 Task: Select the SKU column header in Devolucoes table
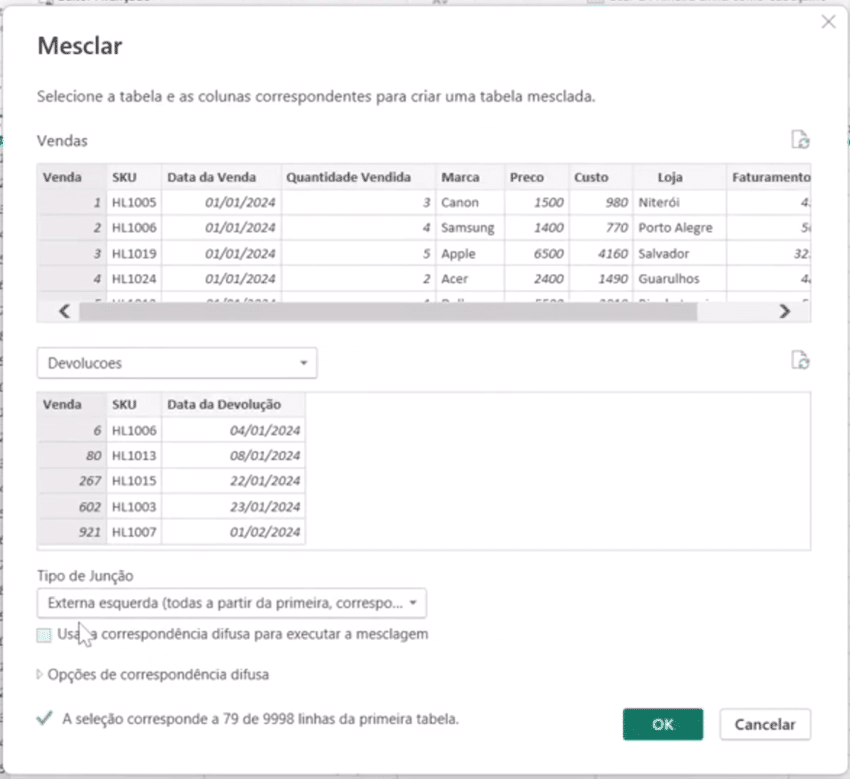[134, 404]
